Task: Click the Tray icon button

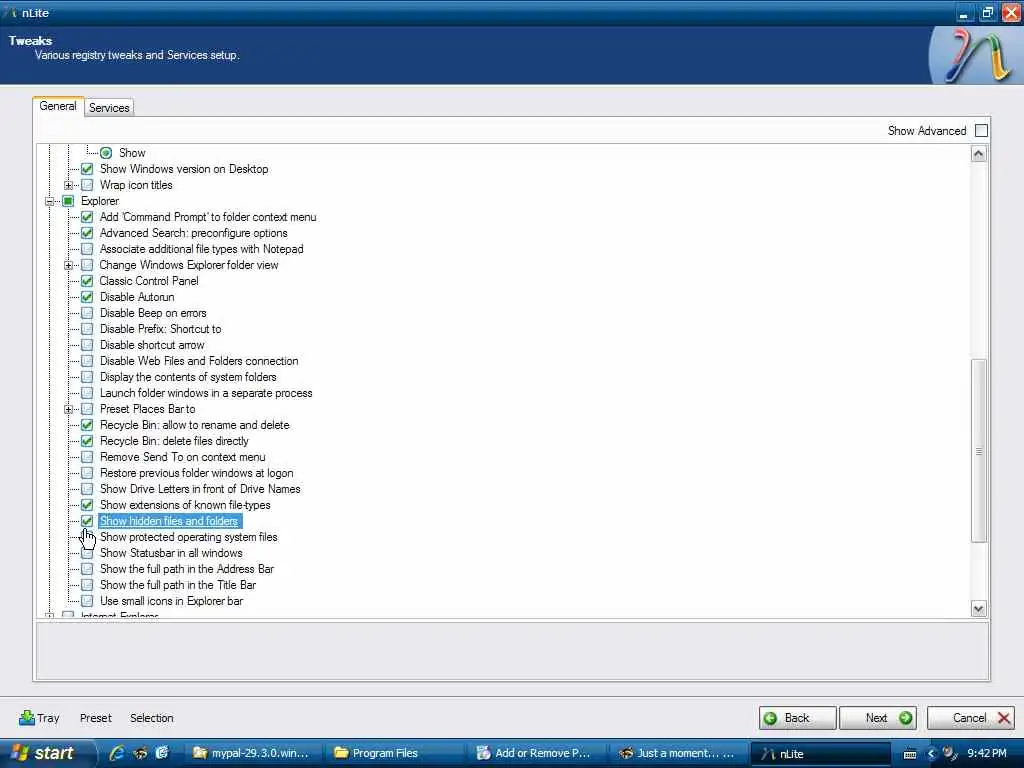Action: point(39,718)
